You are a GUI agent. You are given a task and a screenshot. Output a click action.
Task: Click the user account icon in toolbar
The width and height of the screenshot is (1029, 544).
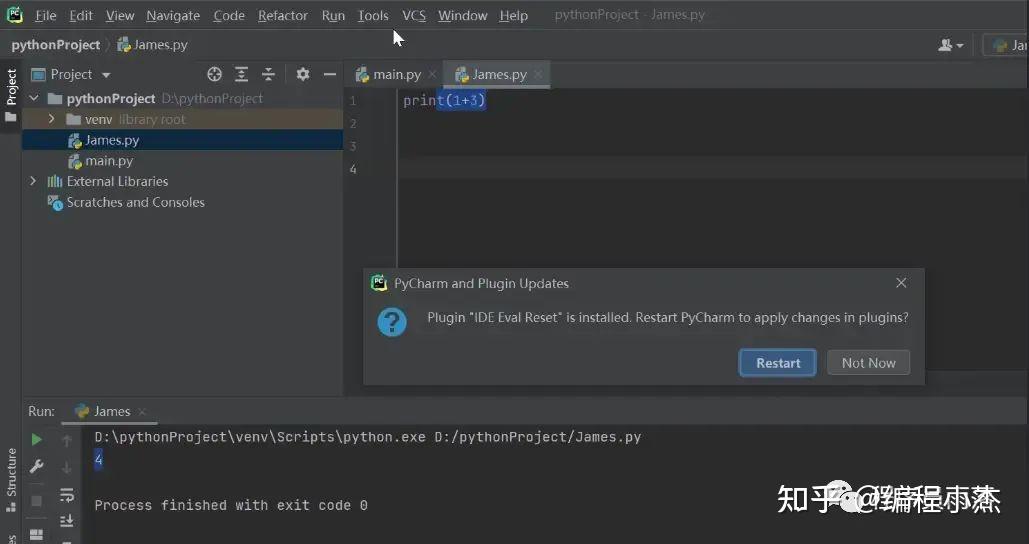pyautogui.click(x=950, y=45)
